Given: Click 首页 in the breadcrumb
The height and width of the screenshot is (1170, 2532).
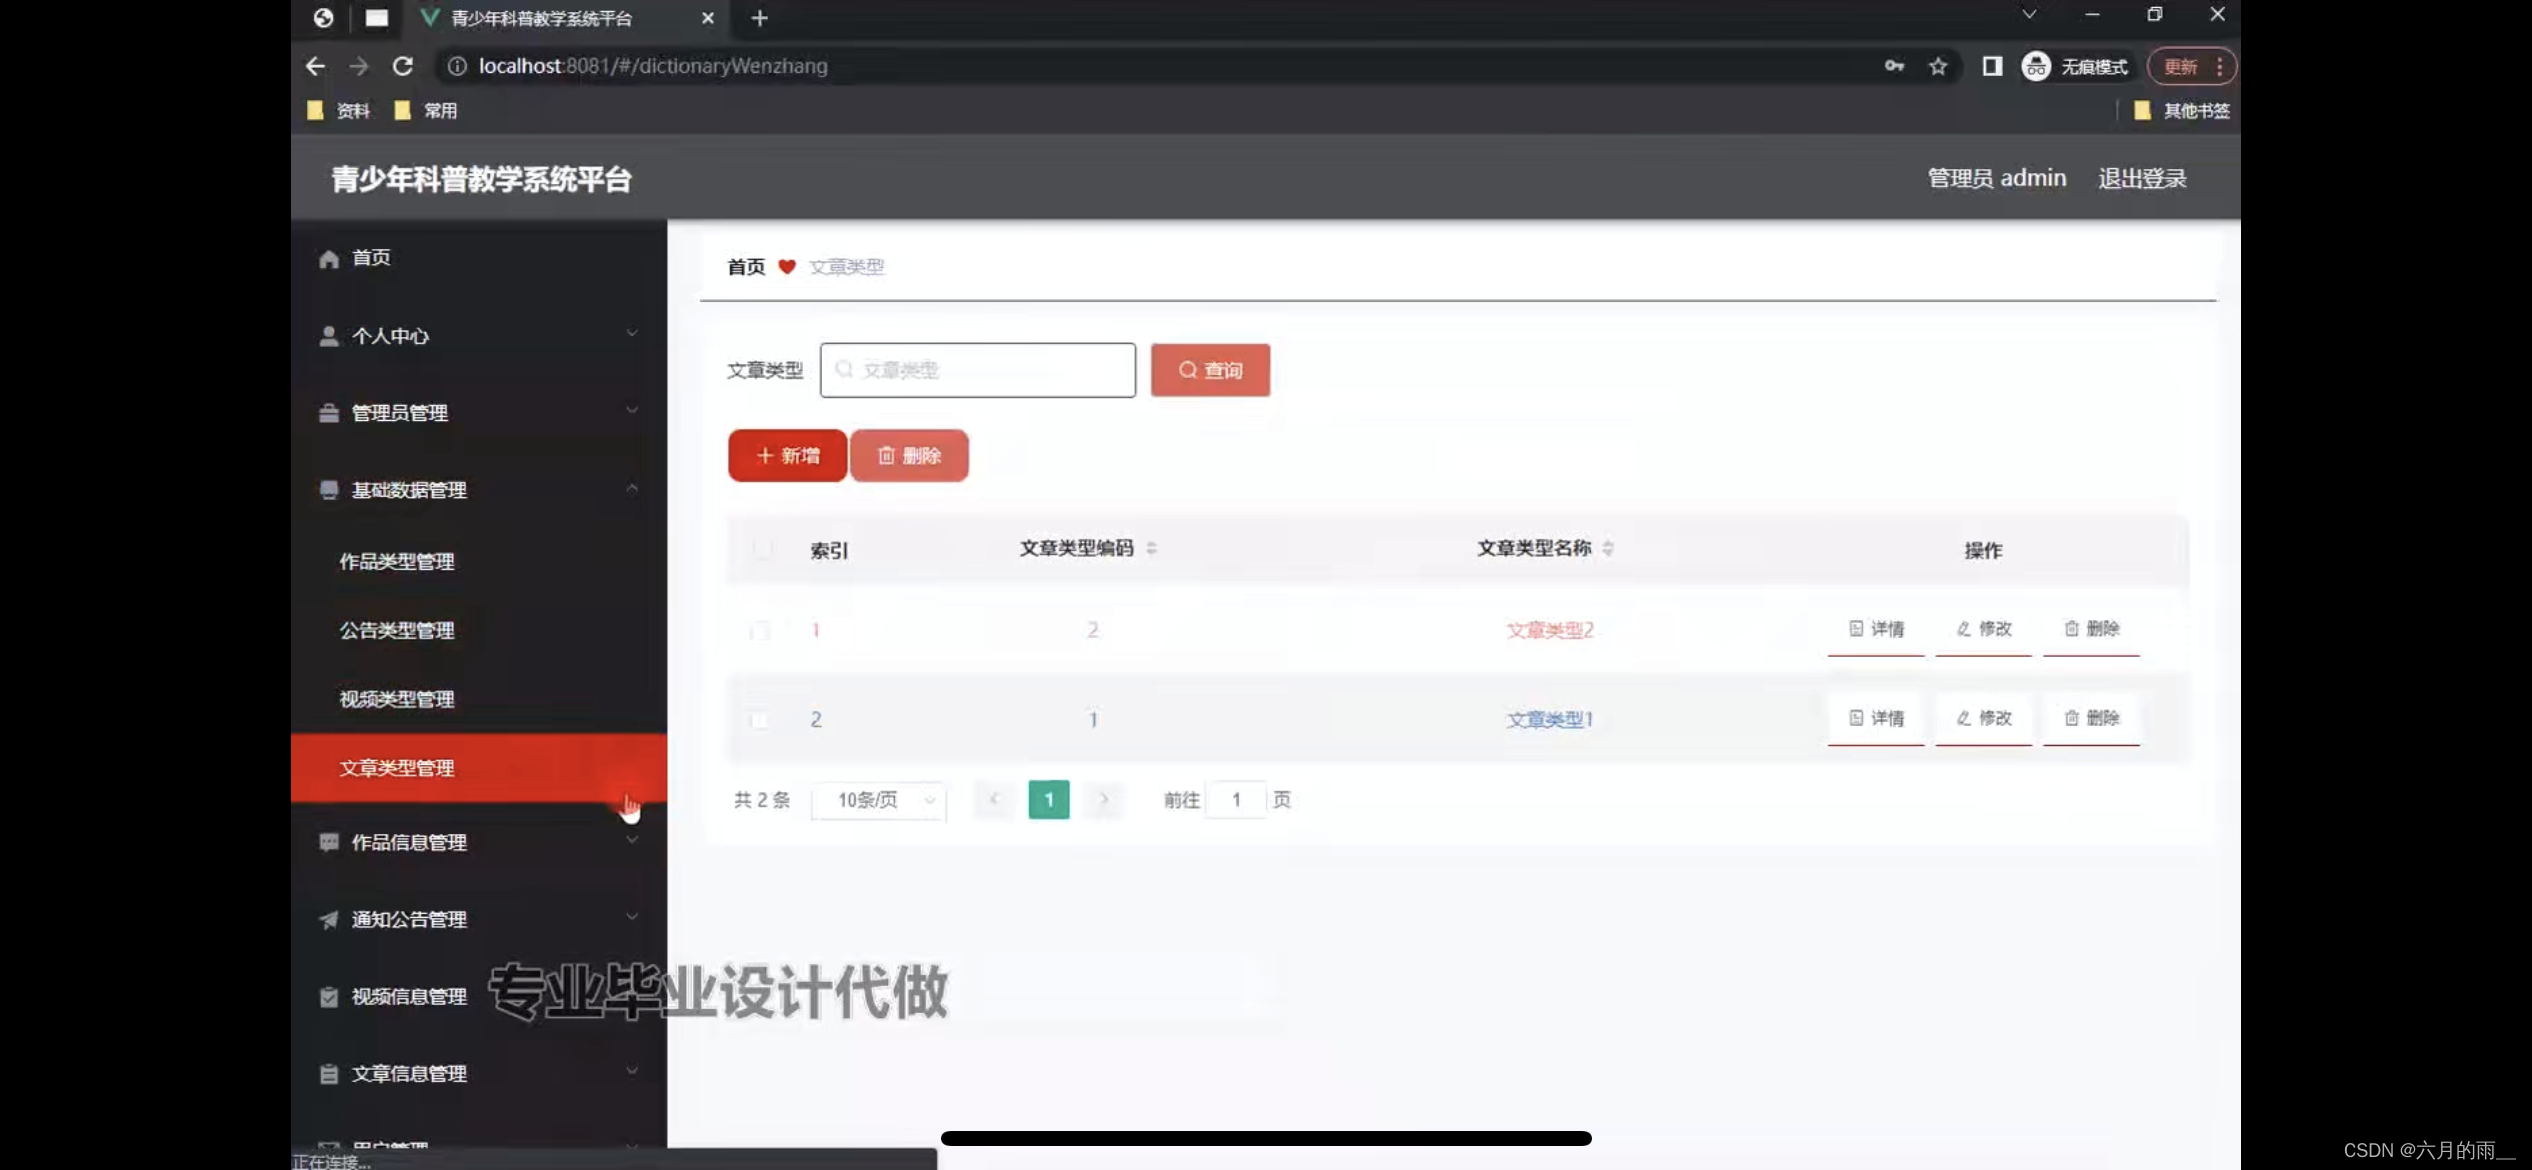Looking at the screenshot, I should click(x=746, y=267).
